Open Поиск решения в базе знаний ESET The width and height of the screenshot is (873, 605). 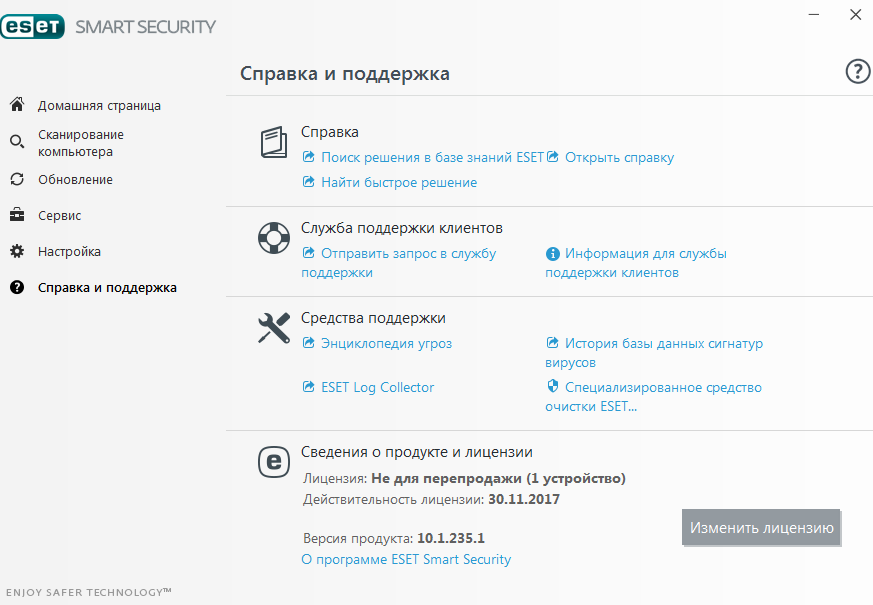click(x=432, y=157)
